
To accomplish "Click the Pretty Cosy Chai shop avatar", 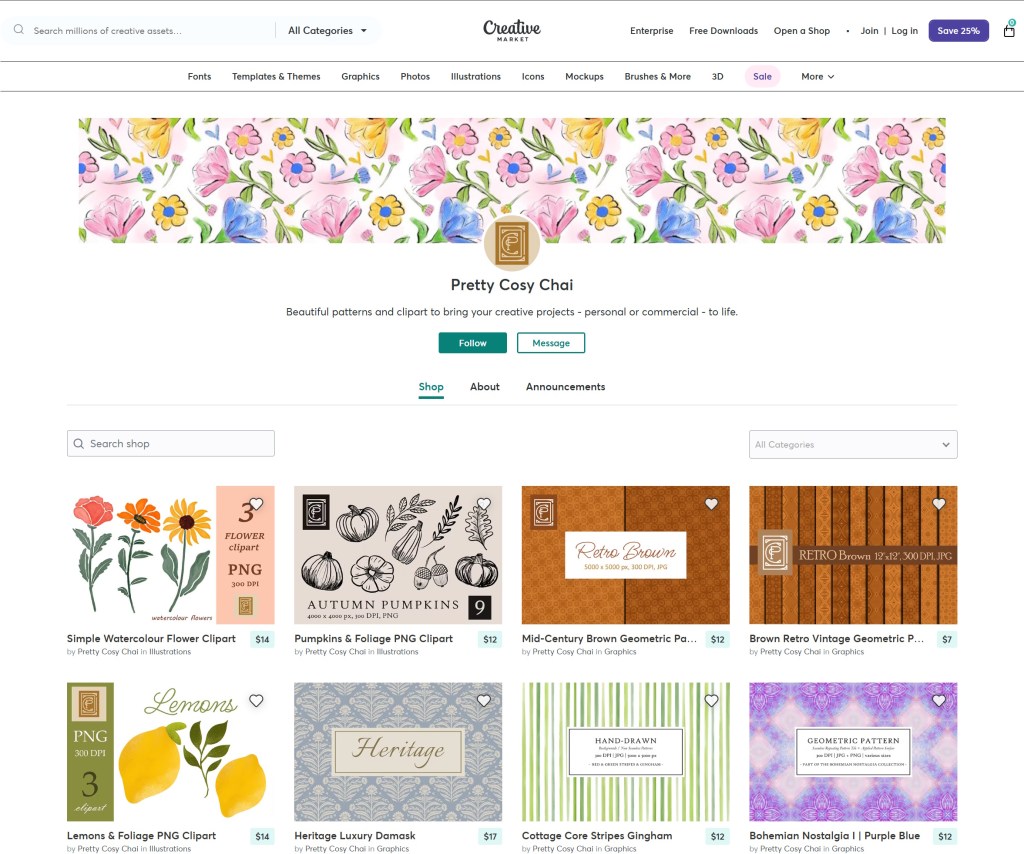I will 511,243.
